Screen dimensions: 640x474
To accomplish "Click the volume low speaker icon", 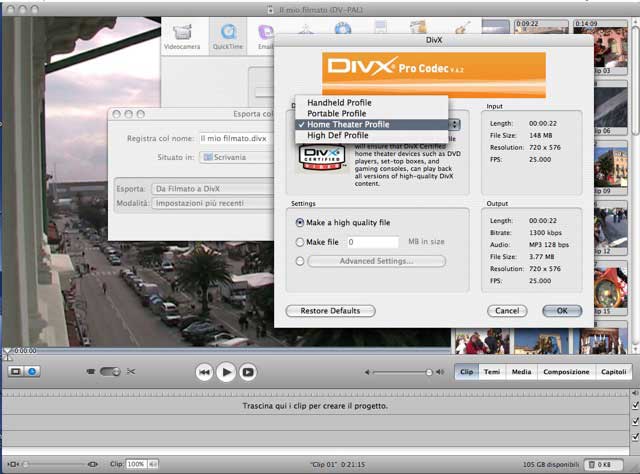I will click(x=367, y=372).
